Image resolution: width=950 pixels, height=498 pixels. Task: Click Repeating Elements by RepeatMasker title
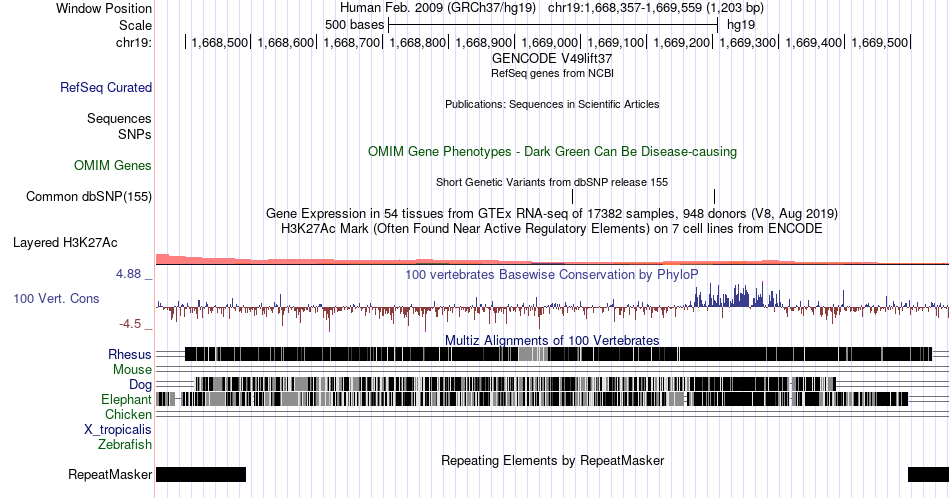pyautogui.click(x=553, y=460)
